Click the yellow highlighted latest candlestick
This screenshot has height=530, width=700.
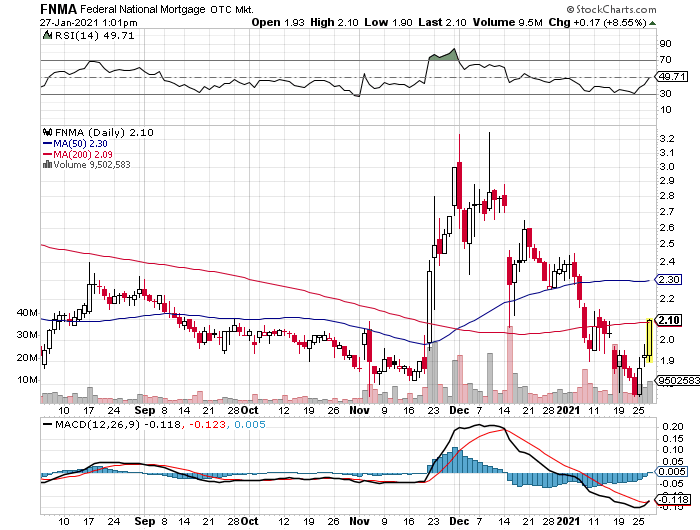pos(650,340)
